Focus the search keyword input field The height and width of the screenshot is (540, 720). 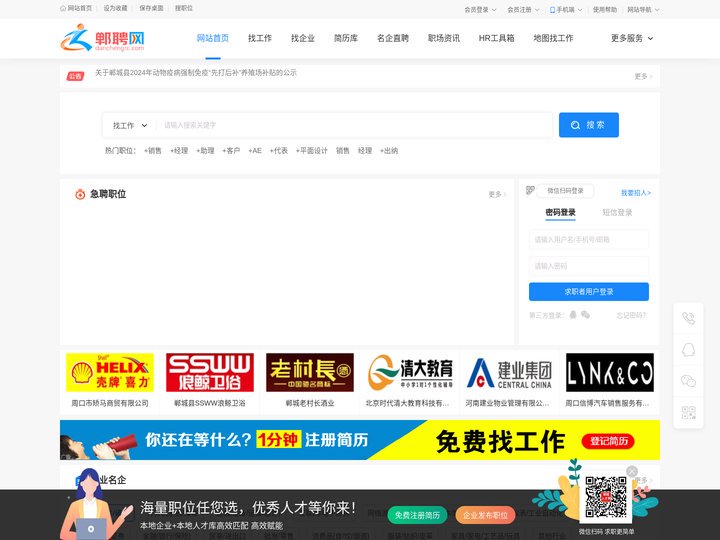[x=354, y=125]
